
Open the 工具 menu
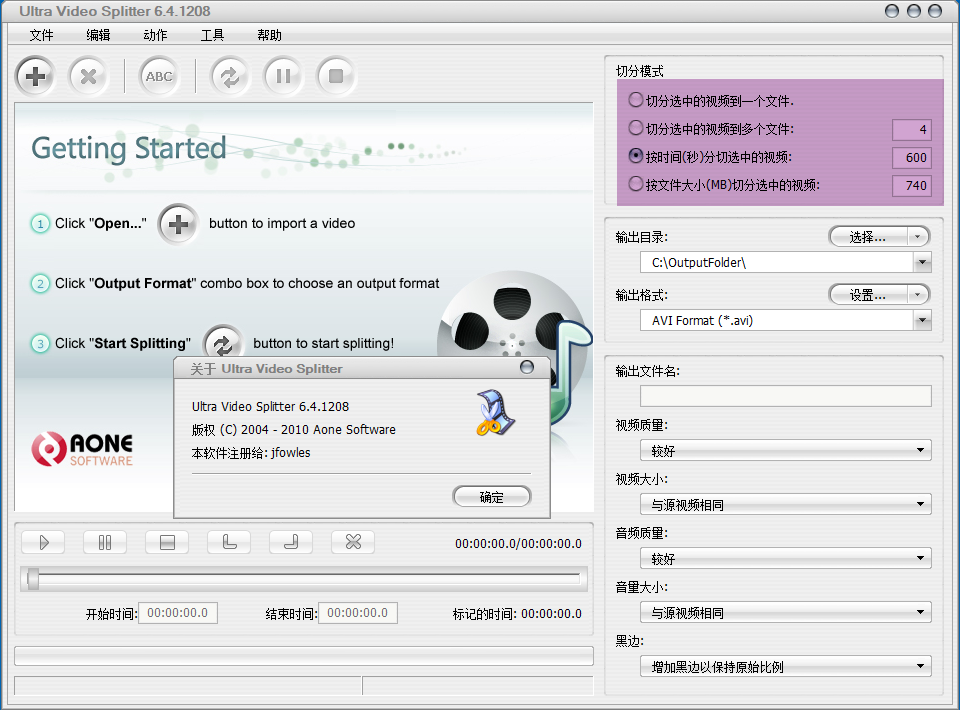coord(212,35)
